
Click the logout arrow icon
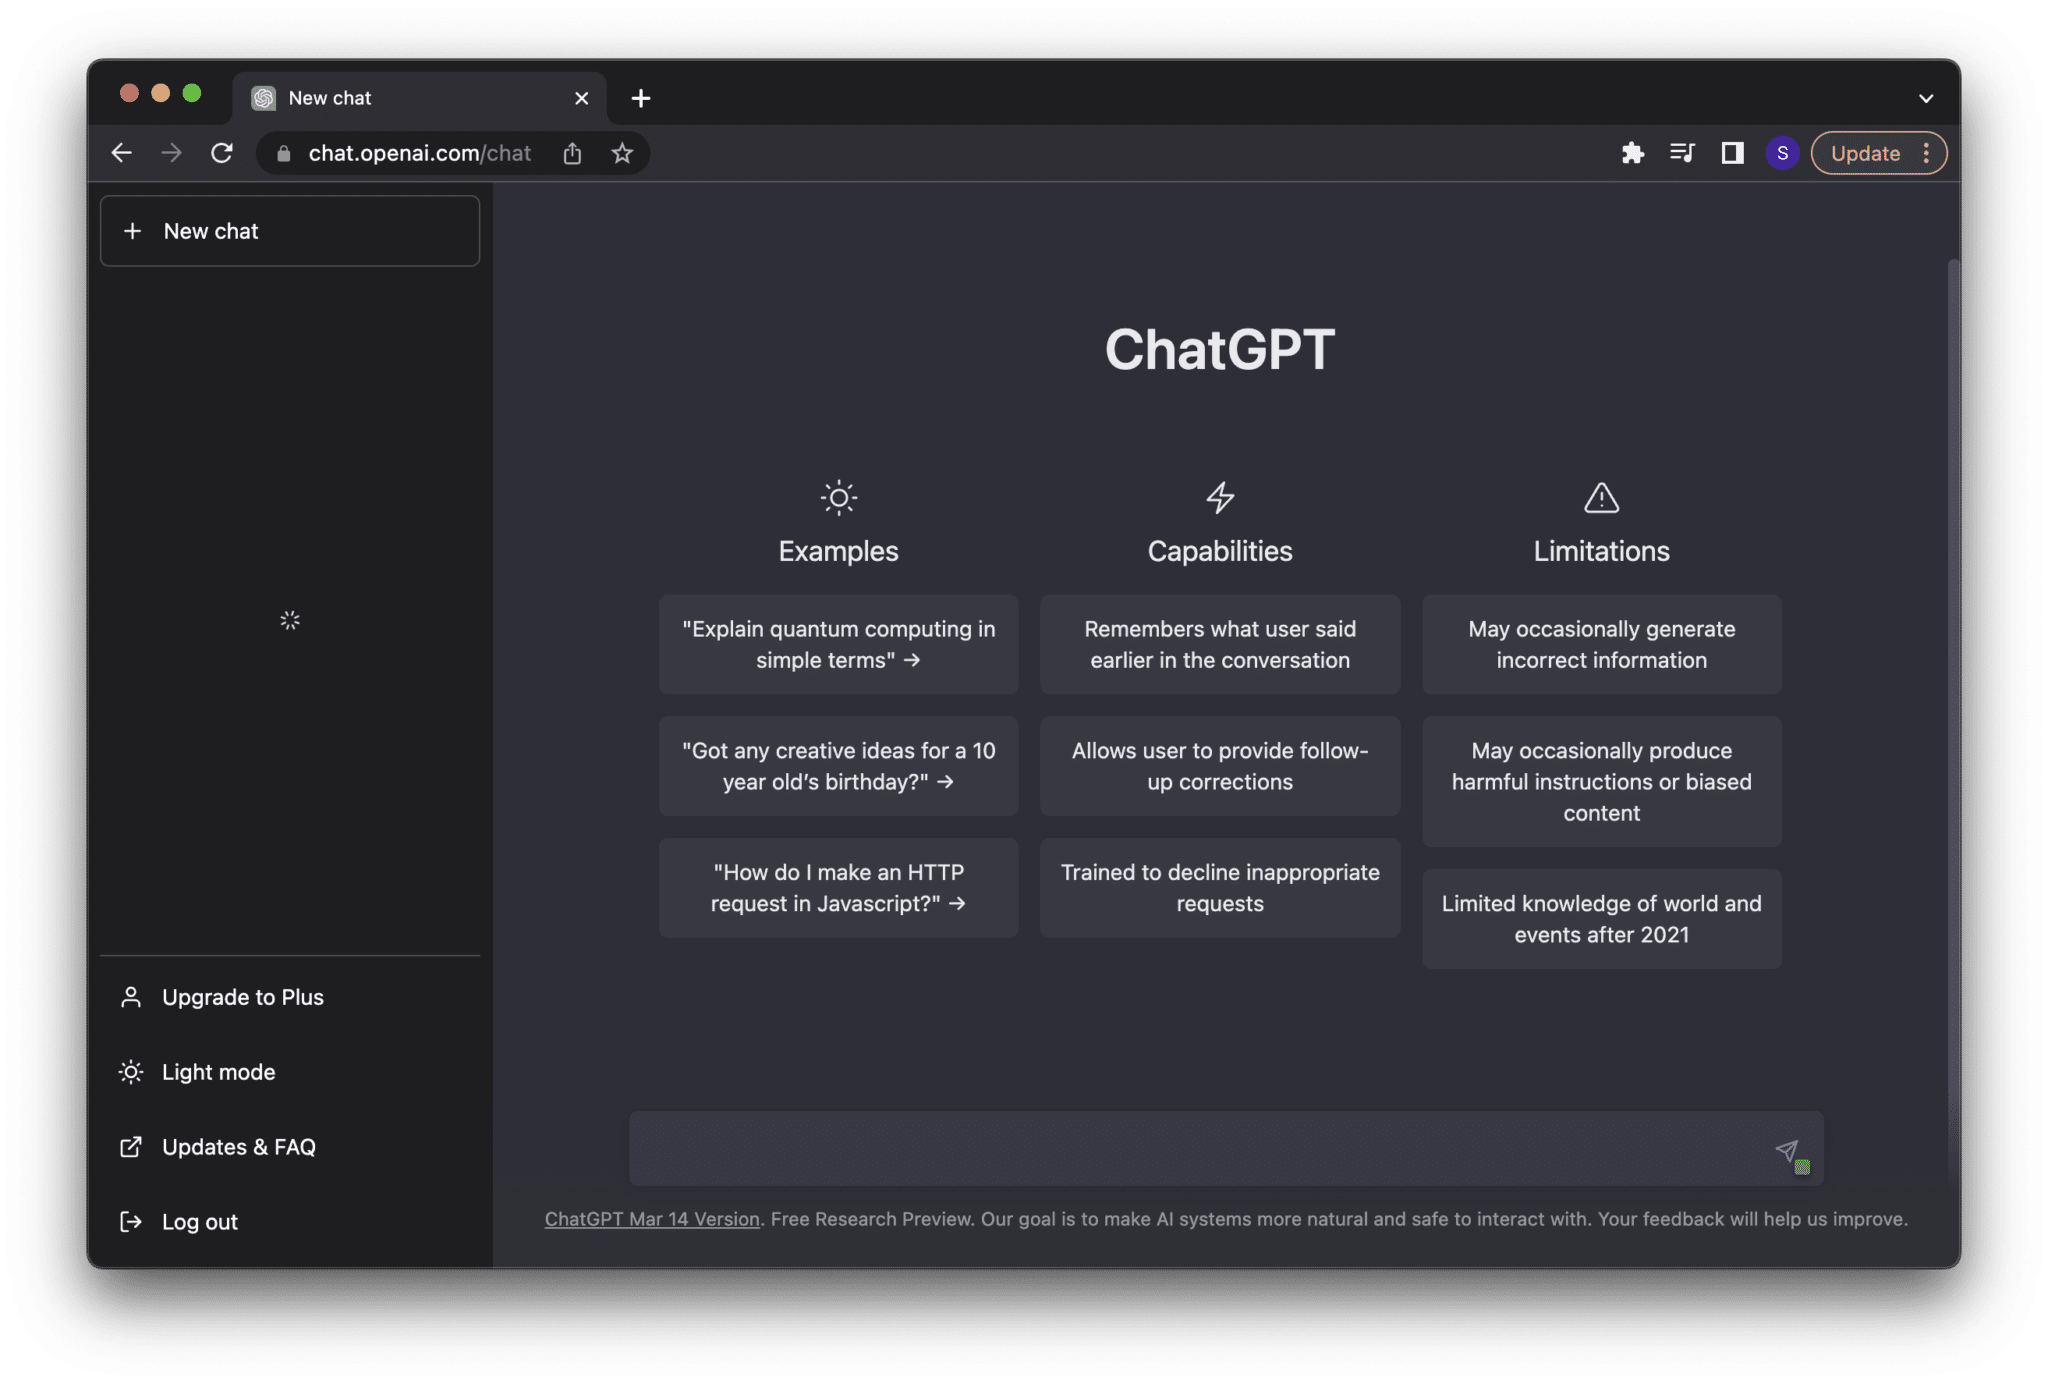pos(131,1221)
